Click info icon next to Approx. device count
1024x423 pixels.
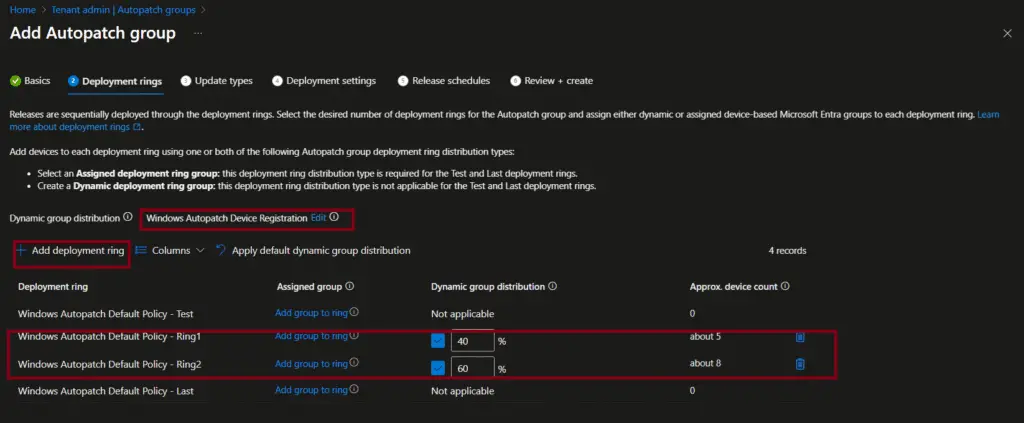point(784,286)
